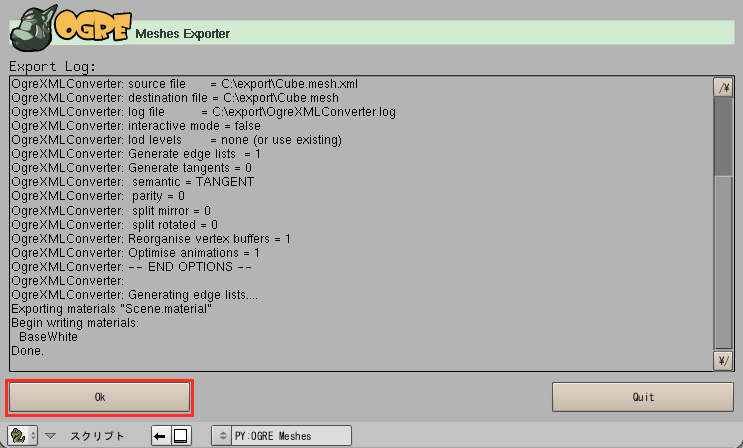The width and height of the screenshot is (743, 448).
Task: Click the Quit button
Action: pyautogui.click(x=643, y=397)
